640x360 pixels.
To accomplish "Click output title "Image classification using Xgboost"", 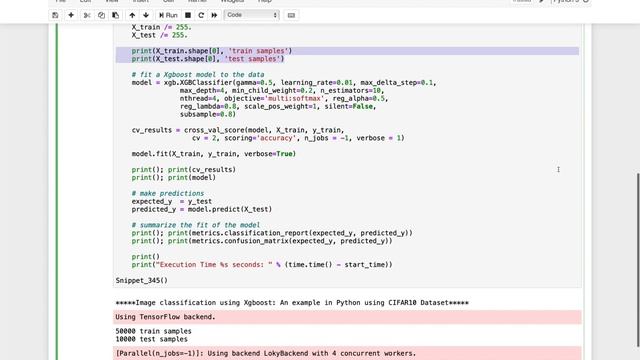I will (x=292, y=303).
